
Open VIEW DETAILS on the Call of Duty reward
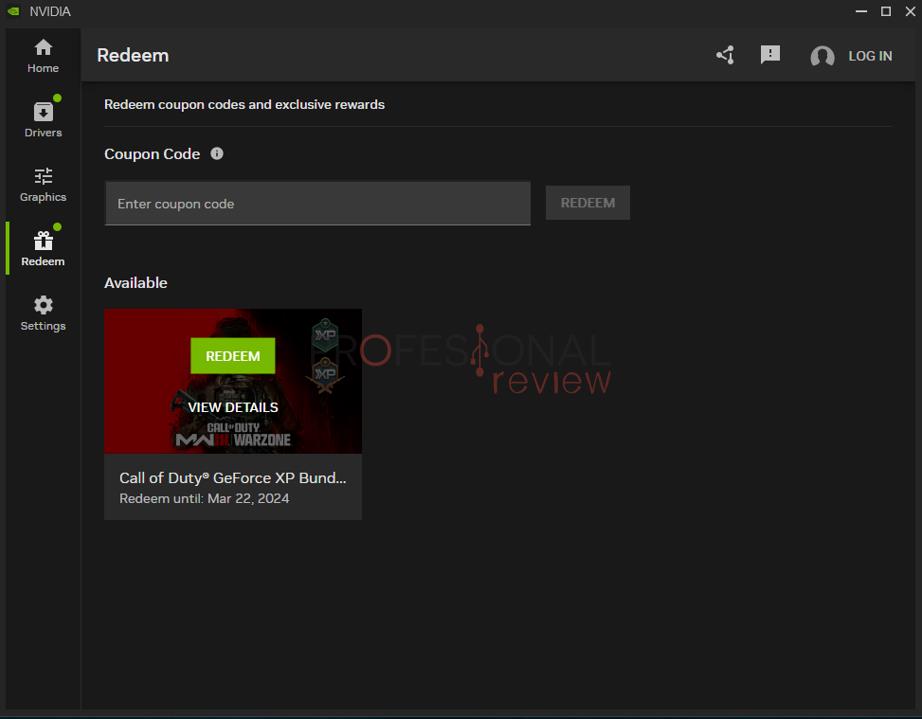[233, 407]
